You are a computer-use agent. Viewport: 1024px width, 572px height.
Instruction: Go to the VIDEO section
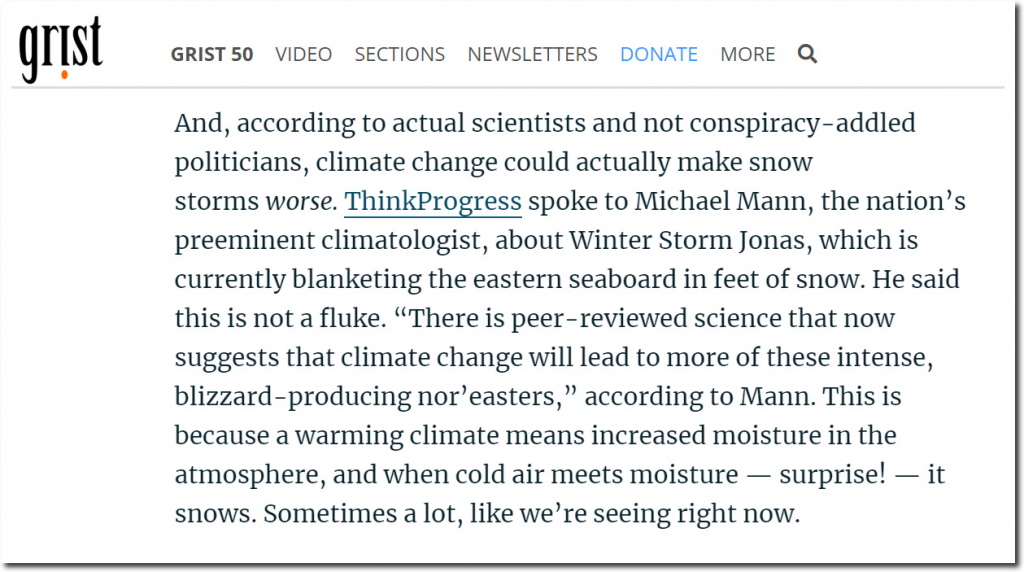click(304, 54)
